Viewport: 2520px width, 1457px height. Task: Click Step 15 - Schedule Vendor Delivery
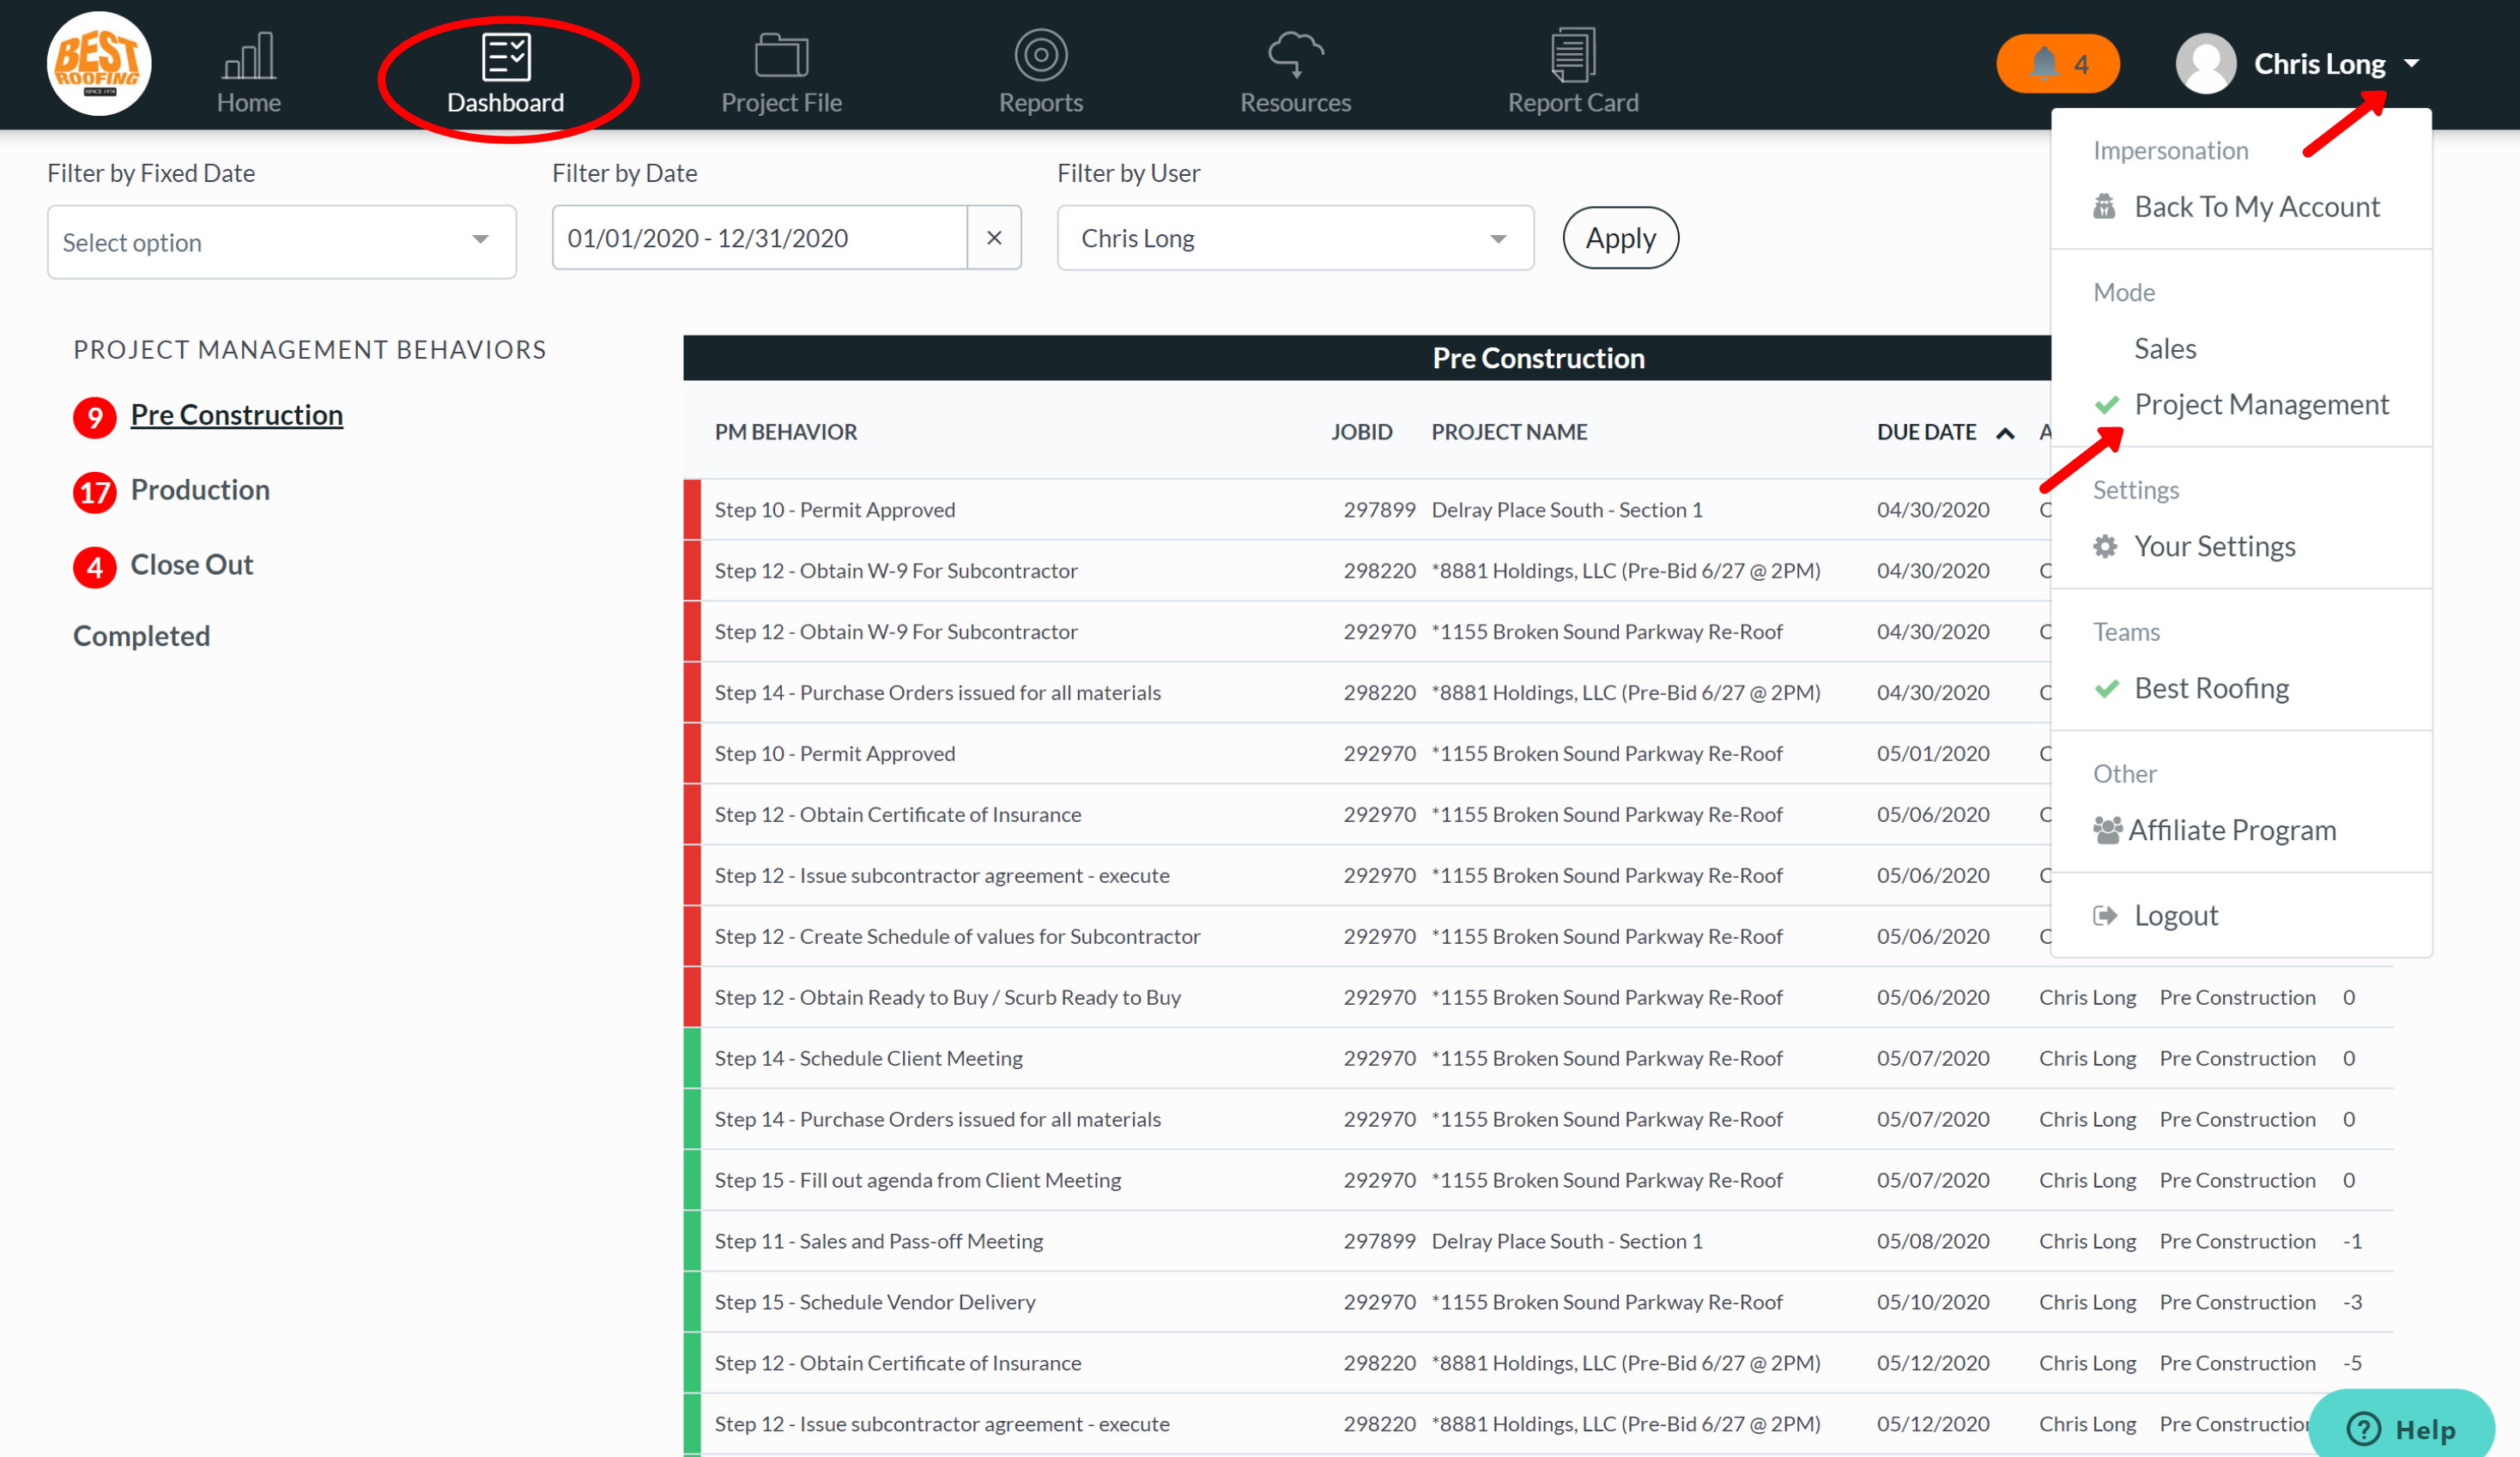tap(875, 1302)
